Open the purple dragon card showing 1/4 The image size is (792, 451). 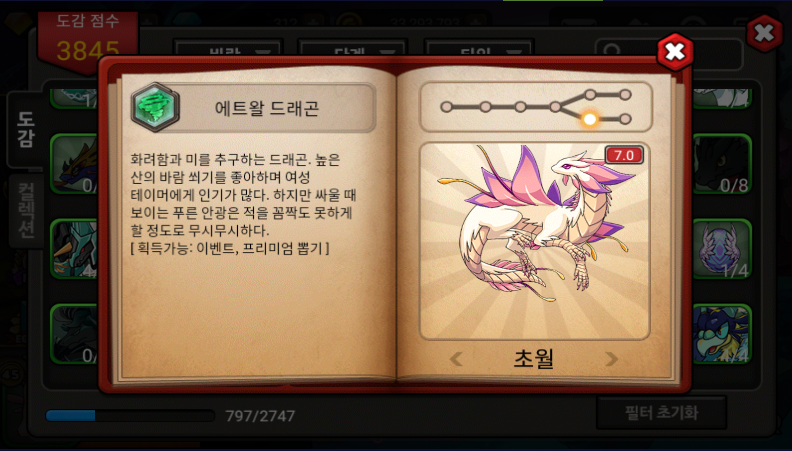(x=722, y=249)
